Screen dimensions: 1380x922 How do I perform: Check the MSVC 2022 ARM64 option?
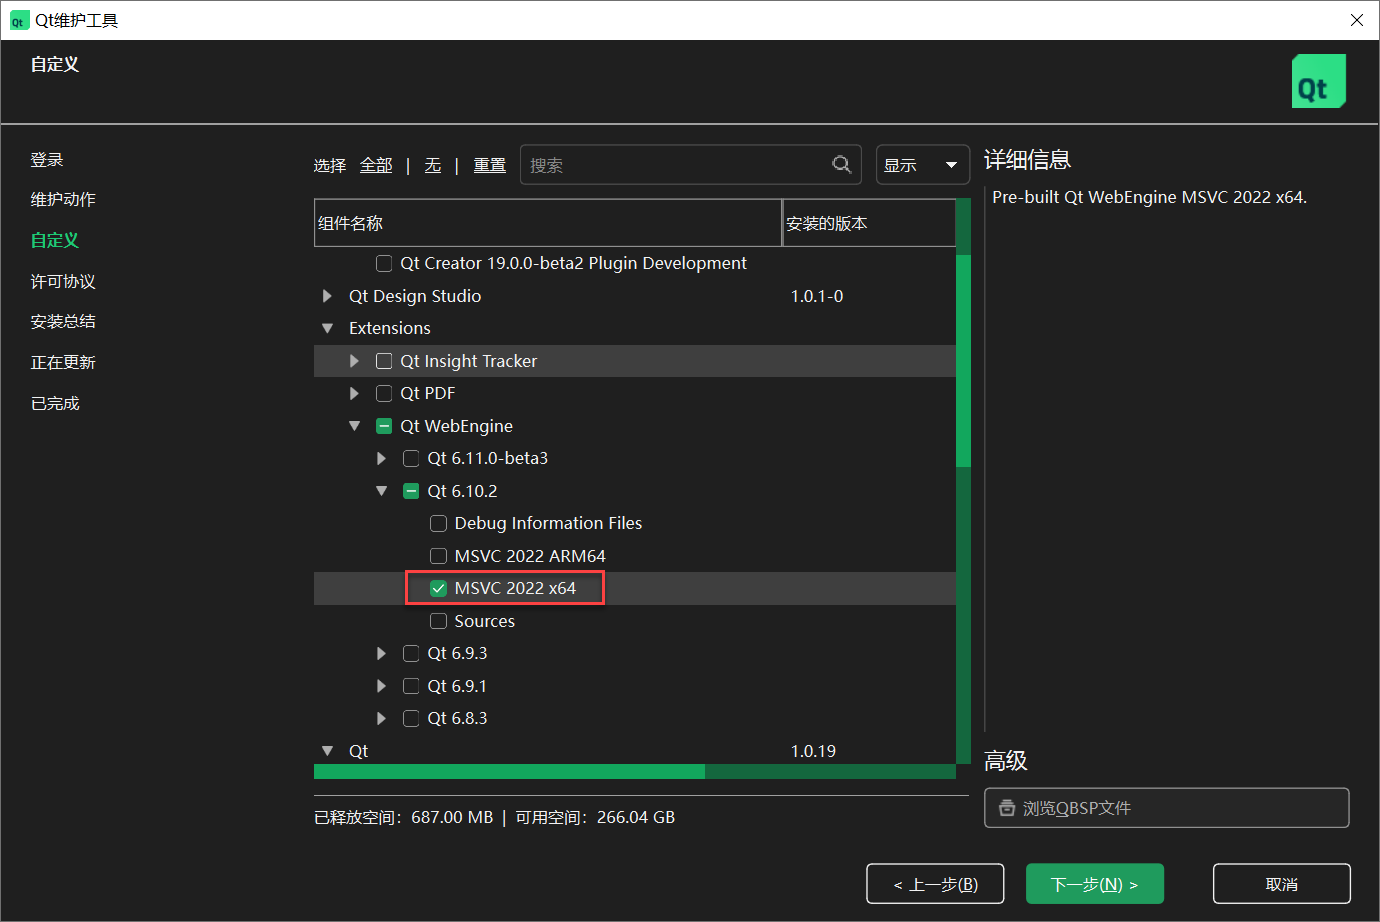[438, 556]
